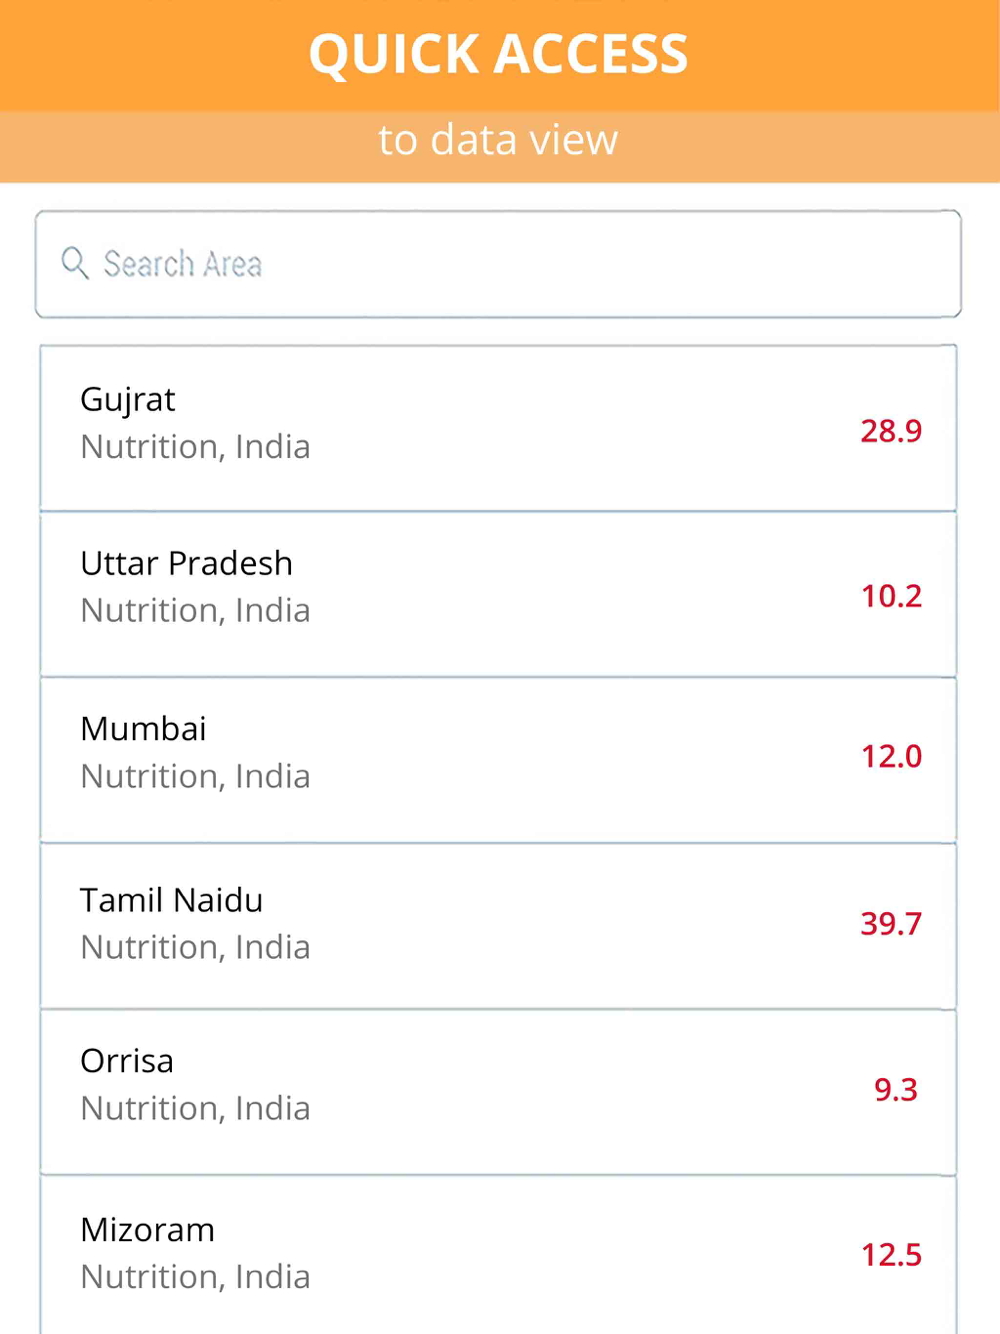Select the Mizoram list row

click(x=498, y=1255)
